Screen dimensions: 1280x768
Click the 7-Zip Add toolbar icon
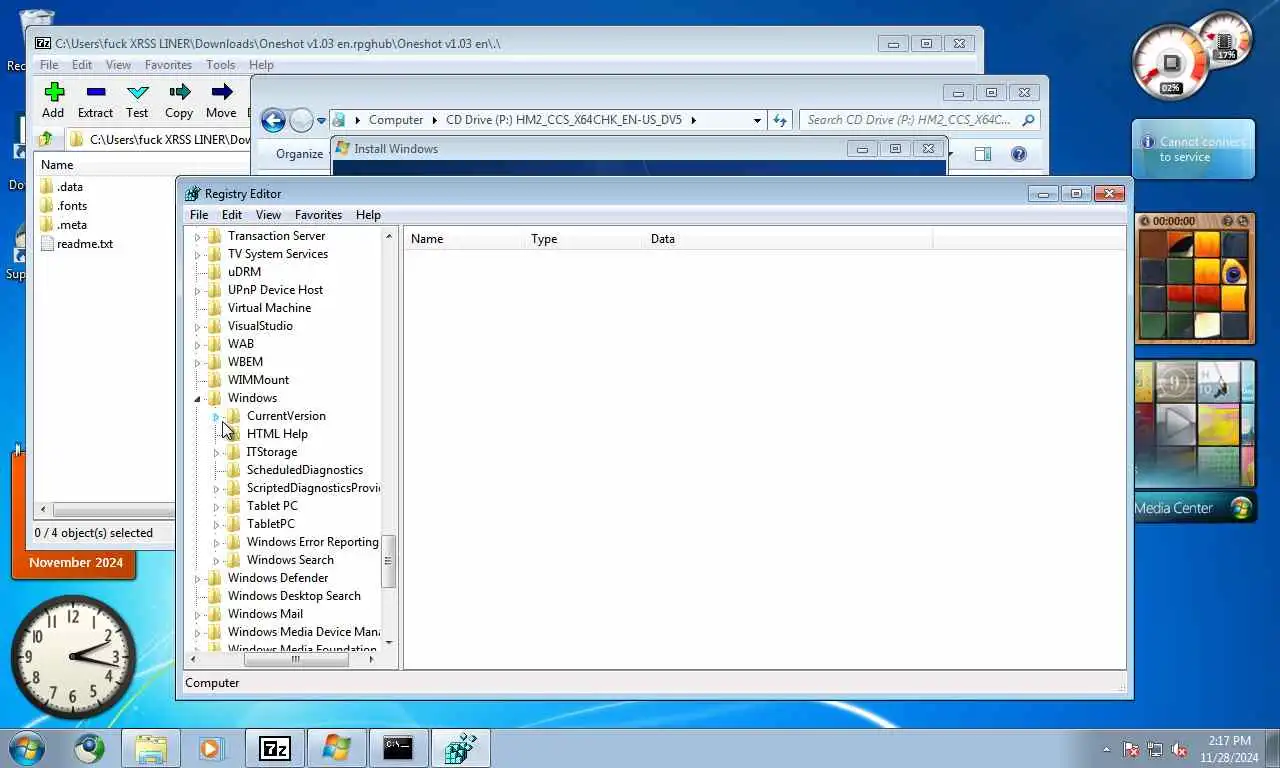click(54, 93)
